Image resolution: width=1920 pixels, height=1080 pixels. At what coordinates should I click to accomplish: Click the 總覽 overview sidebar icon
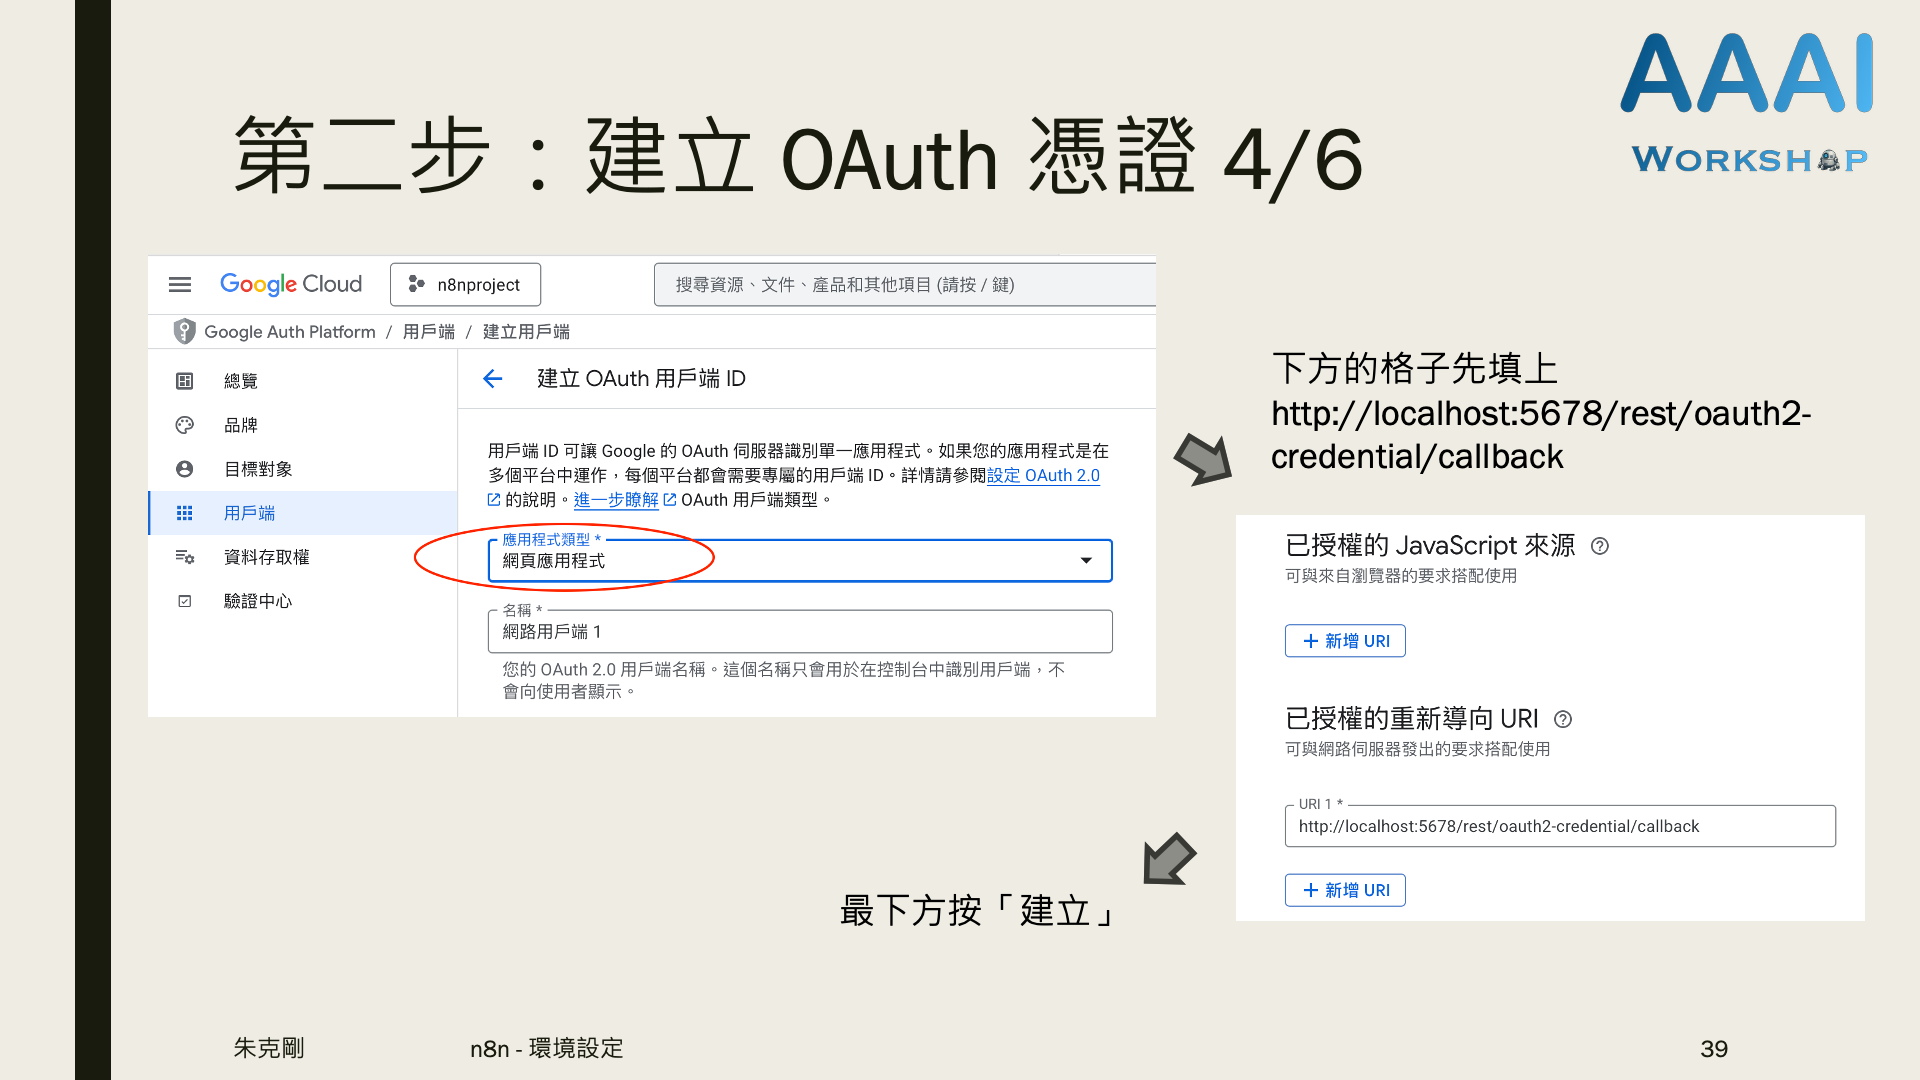pos(185,381)
